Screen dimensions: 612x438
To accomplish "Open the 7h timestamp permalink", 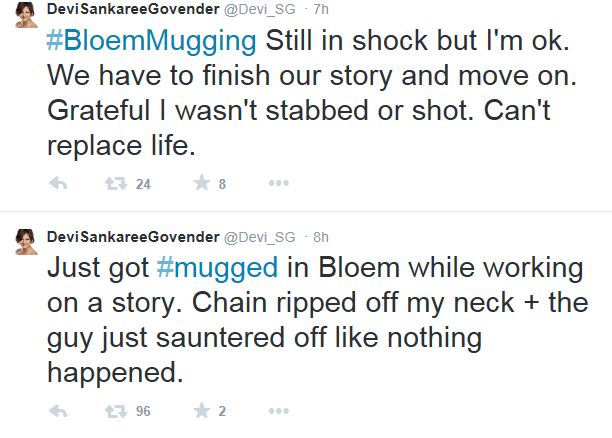I will [x=321, y=9].
